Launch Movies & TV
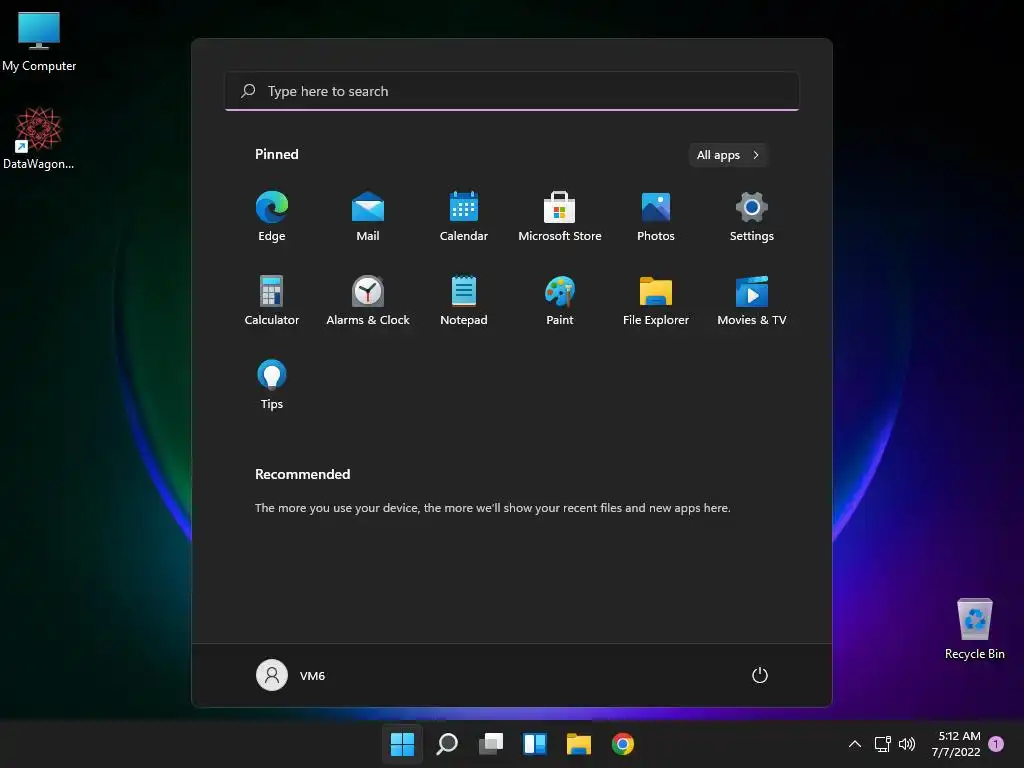The image size is (1024, 768). (x=752, y=300)
